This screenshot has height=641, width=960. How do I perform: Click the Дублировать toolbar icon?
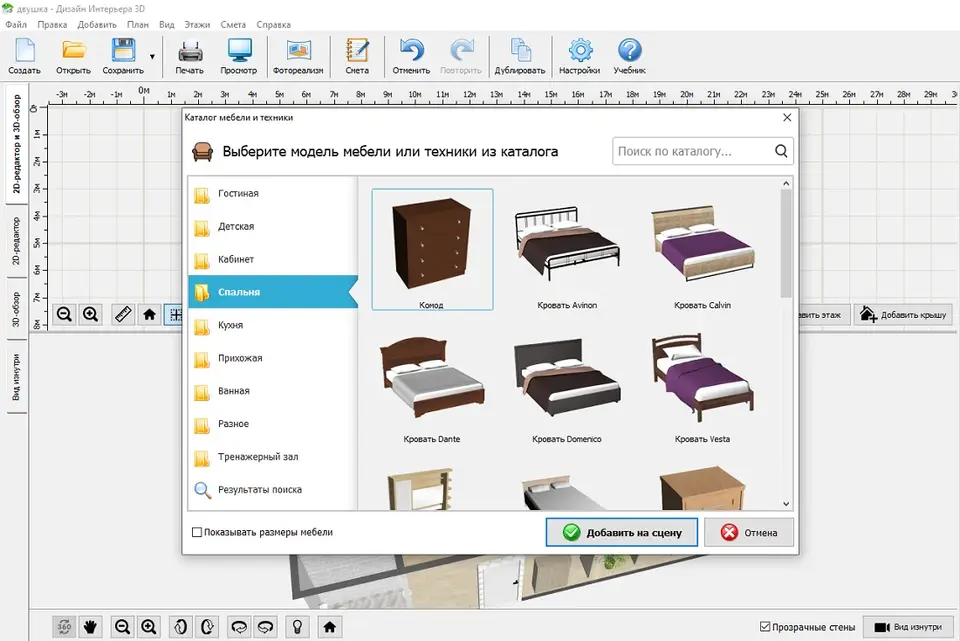click(520, 56)
